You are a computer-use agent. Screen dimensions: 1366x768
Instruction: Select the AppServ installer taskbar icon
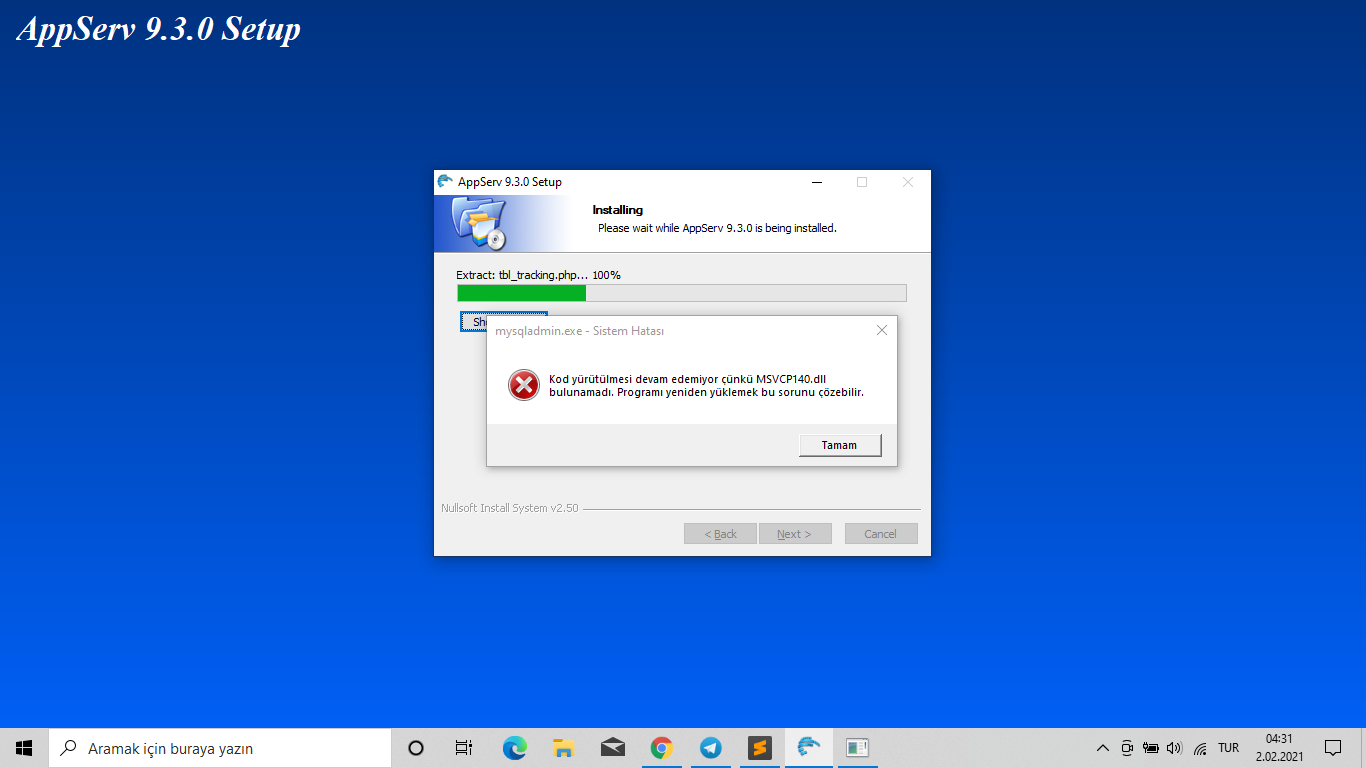click(x=808, y=748)
